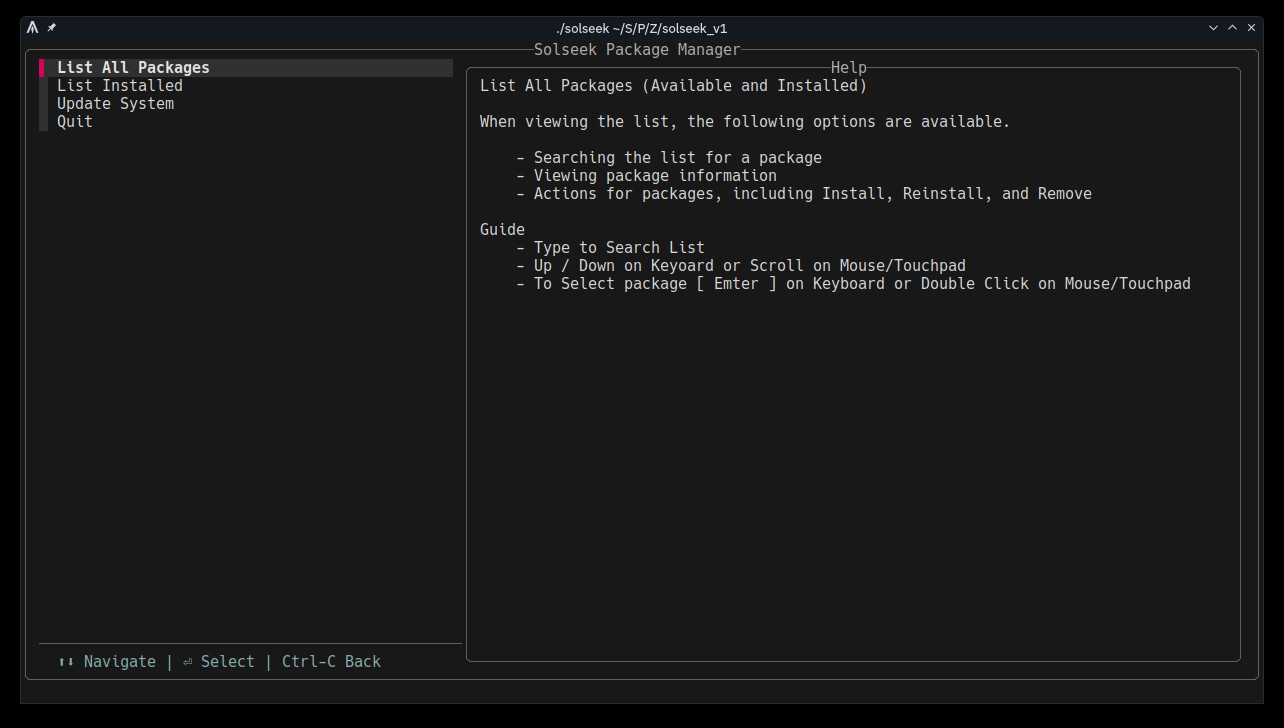Click the Enter key Select icon
Image resolution: width=1284 pixels, height=728 pixels.
pyautogui.click(x=188, y=662)
